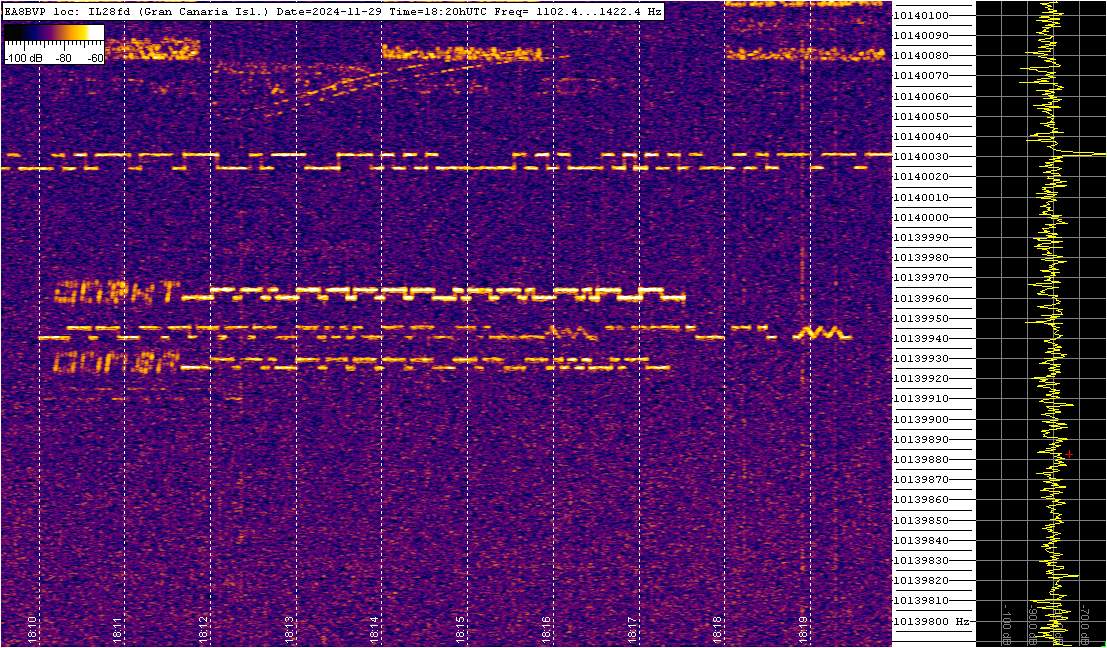Click the 10139810 frequency scale label
This screenshot has height=648, width=1107.
(x=921, y=601)
